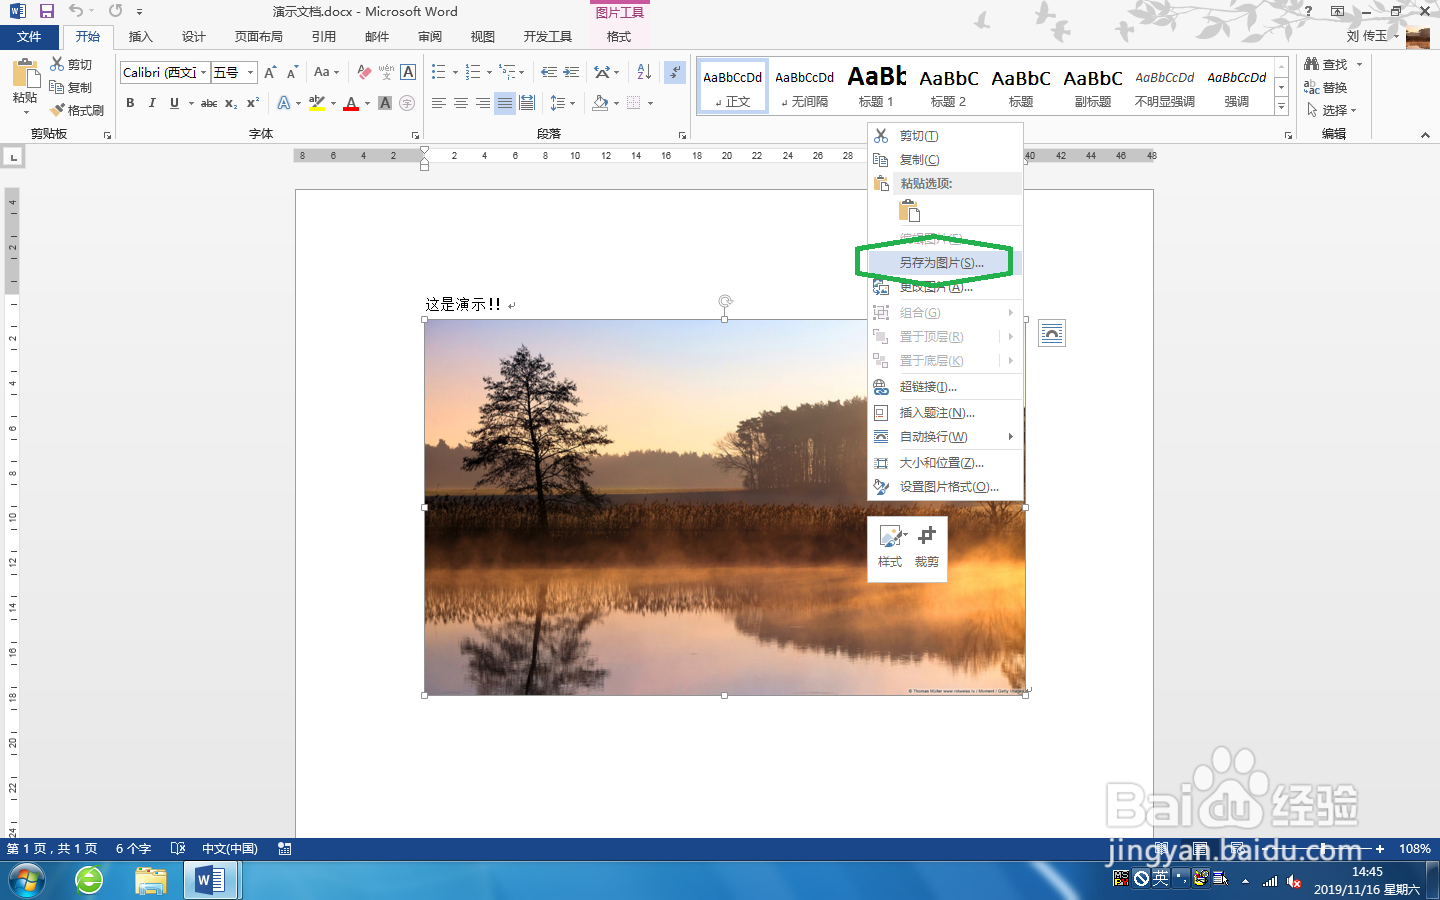
Task: Click the Format Painter brush
Action: (x=78, y=110)
